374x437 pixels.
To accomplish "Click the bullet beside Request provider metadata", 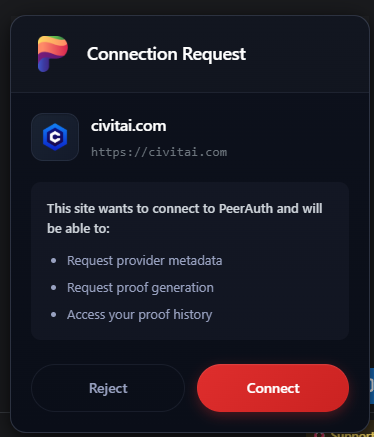I will [53, 261].
